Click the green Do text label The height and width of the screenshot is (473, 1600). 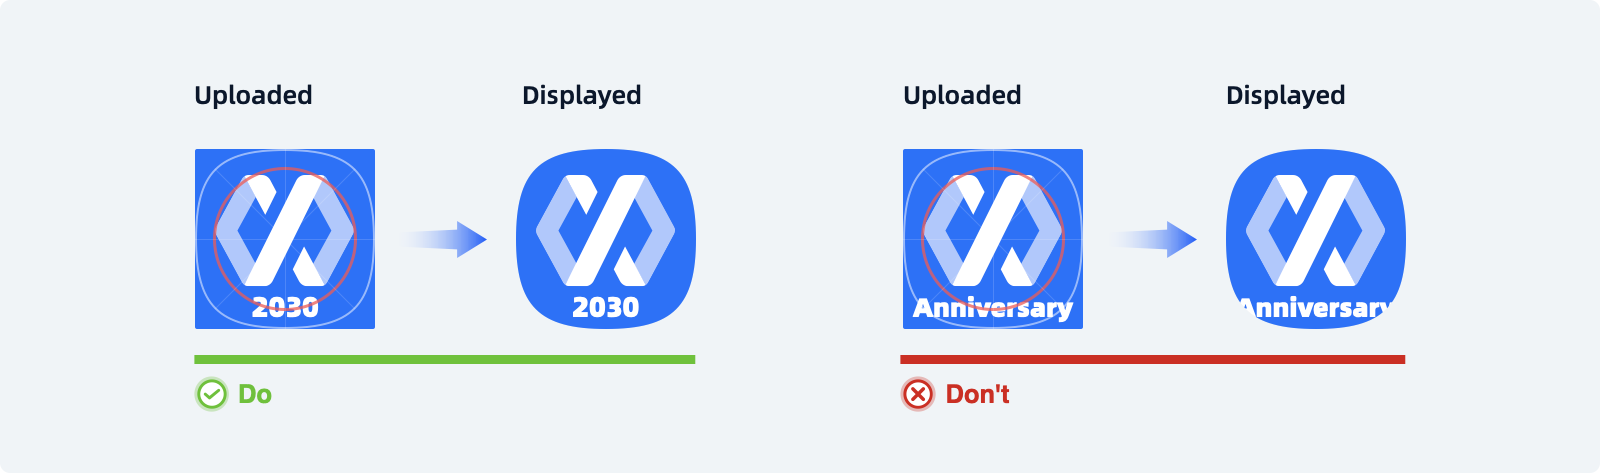coord(255,394)
